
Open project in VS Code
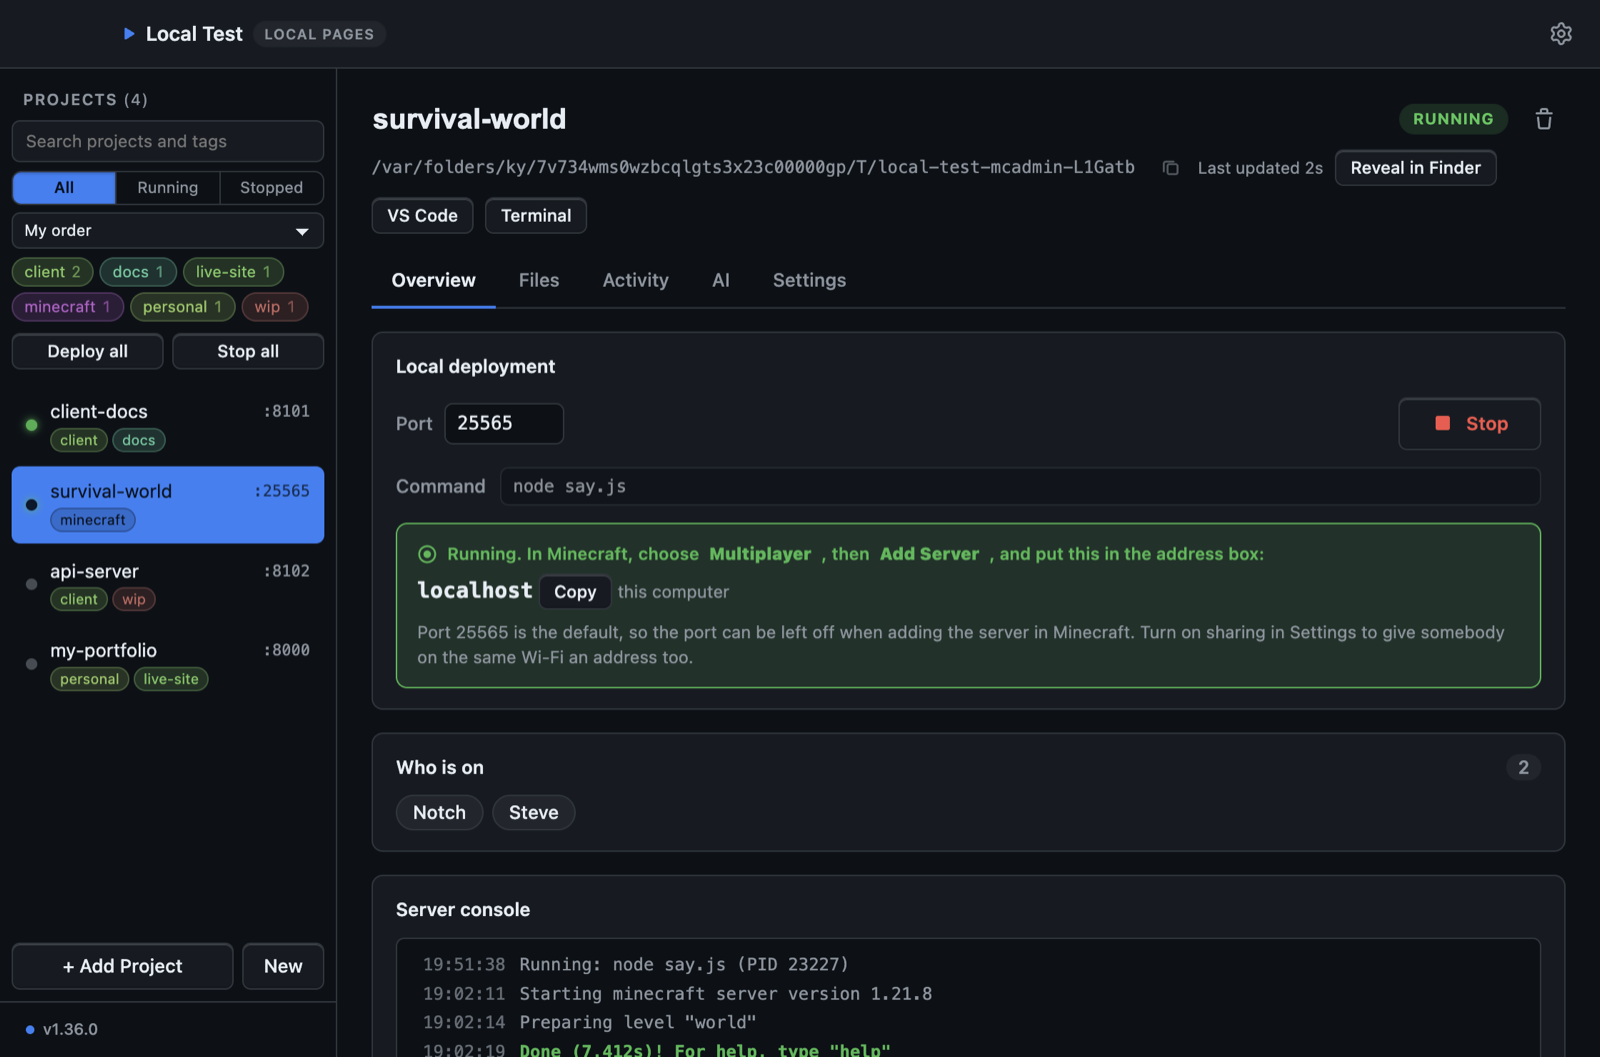[x=422, y=216]
